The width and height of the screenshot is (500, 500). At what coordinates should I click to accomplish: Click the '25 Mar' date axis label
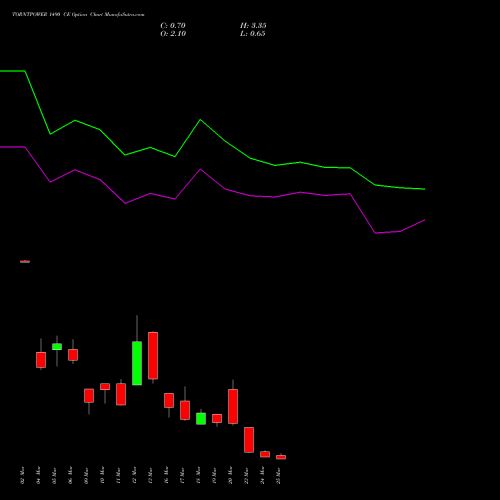(x=278, y=475)
